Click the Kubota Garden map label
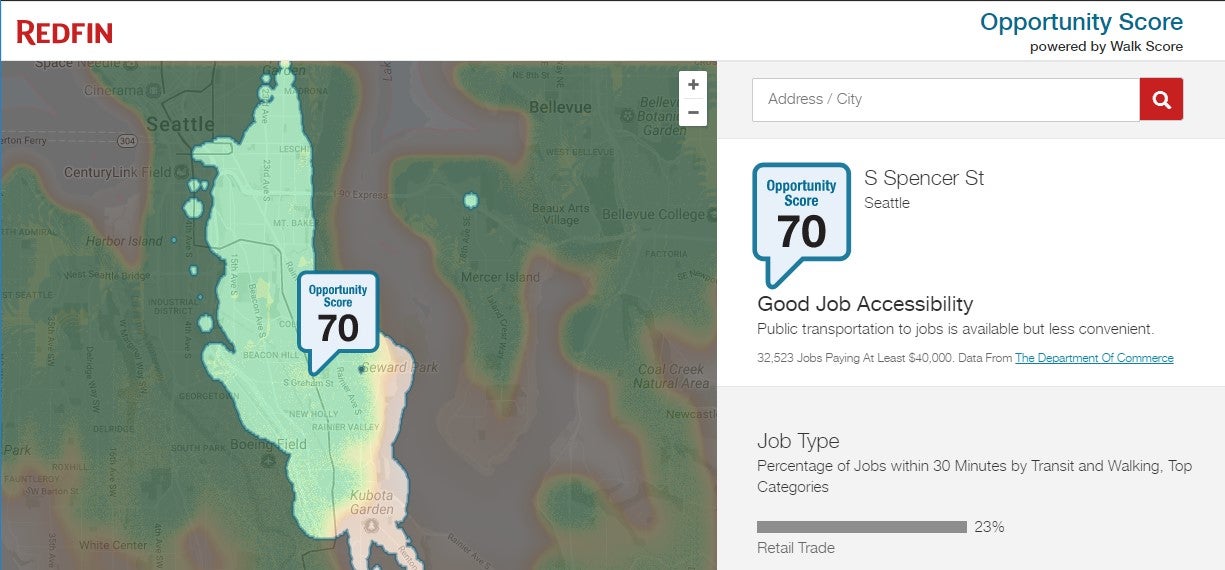This screenshot has height=570, width=1225. [372, 502]
